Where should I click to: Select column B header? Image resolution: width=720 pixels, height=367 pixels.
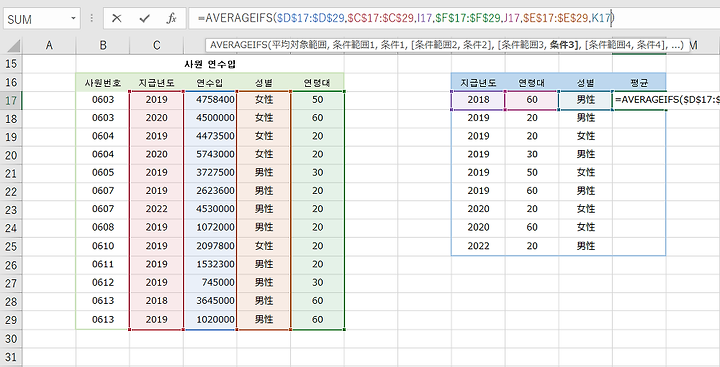coord(103,45)
